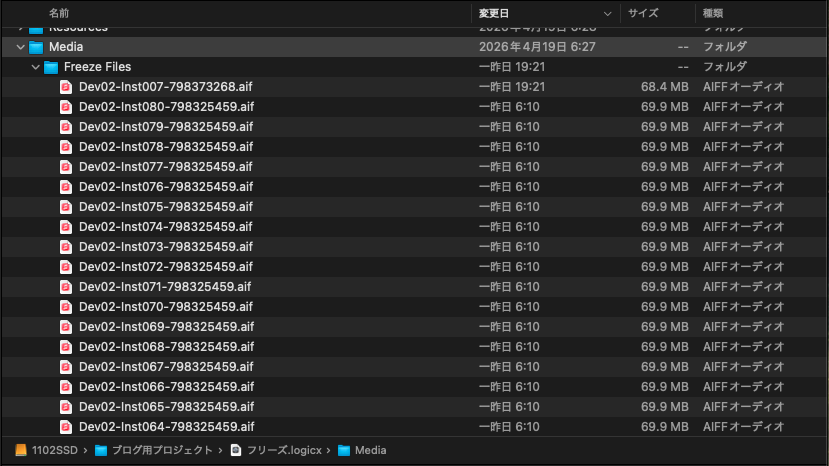
Task: Click the Dev02-Inst071 audio file icon
Action: coord(66,287)
